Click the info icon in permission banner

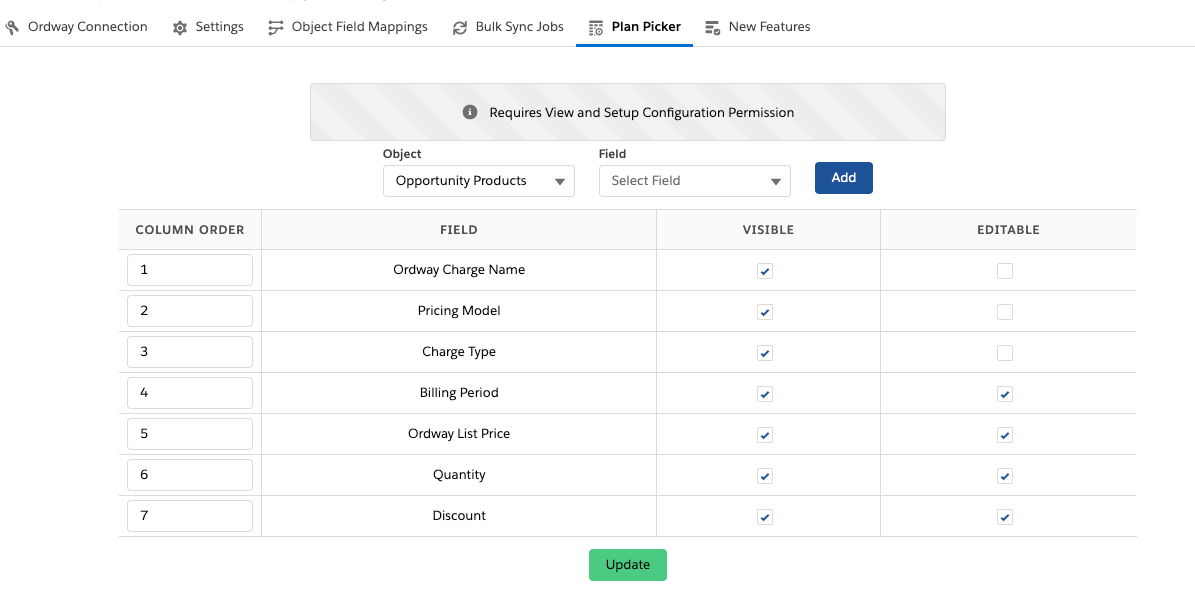[x=470, y=112]
